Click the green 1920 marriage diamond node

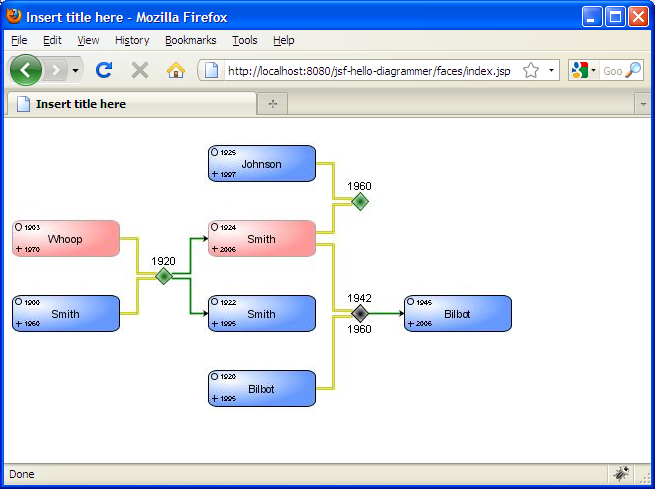pos(164,276)
